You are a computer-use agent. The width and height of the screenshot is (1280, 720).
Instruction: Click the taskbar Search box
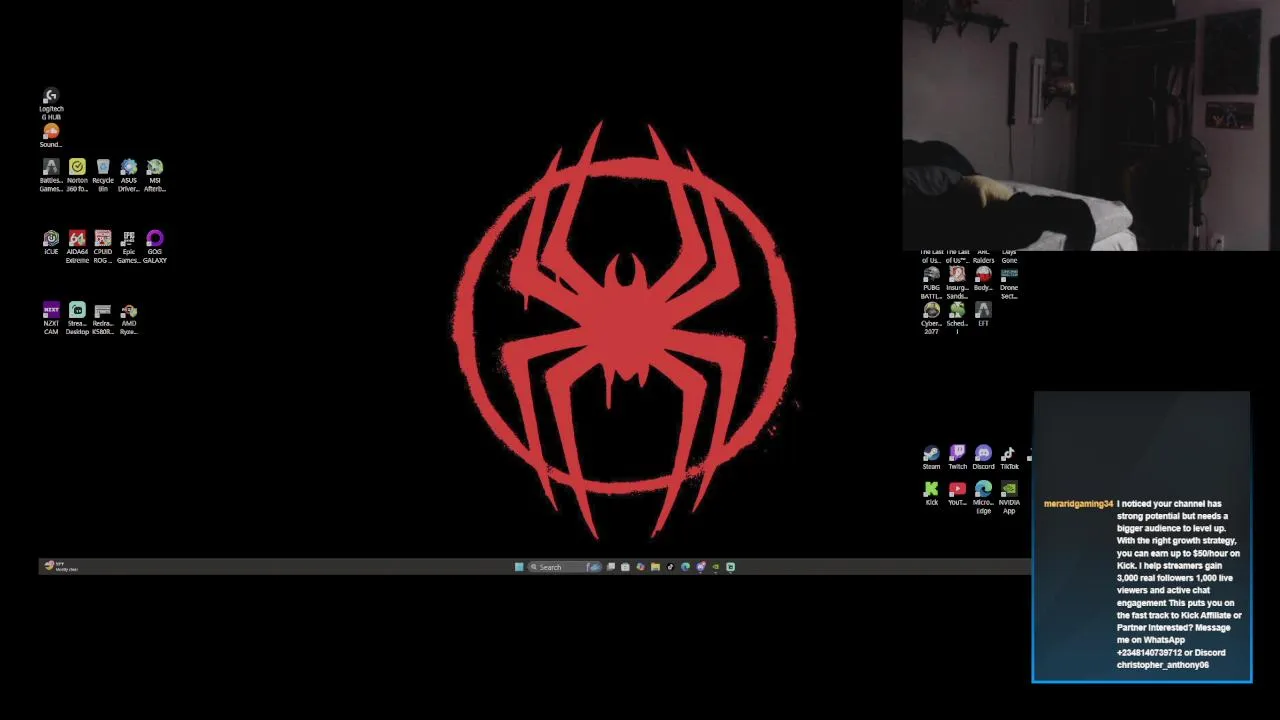[x=565, y=567]
